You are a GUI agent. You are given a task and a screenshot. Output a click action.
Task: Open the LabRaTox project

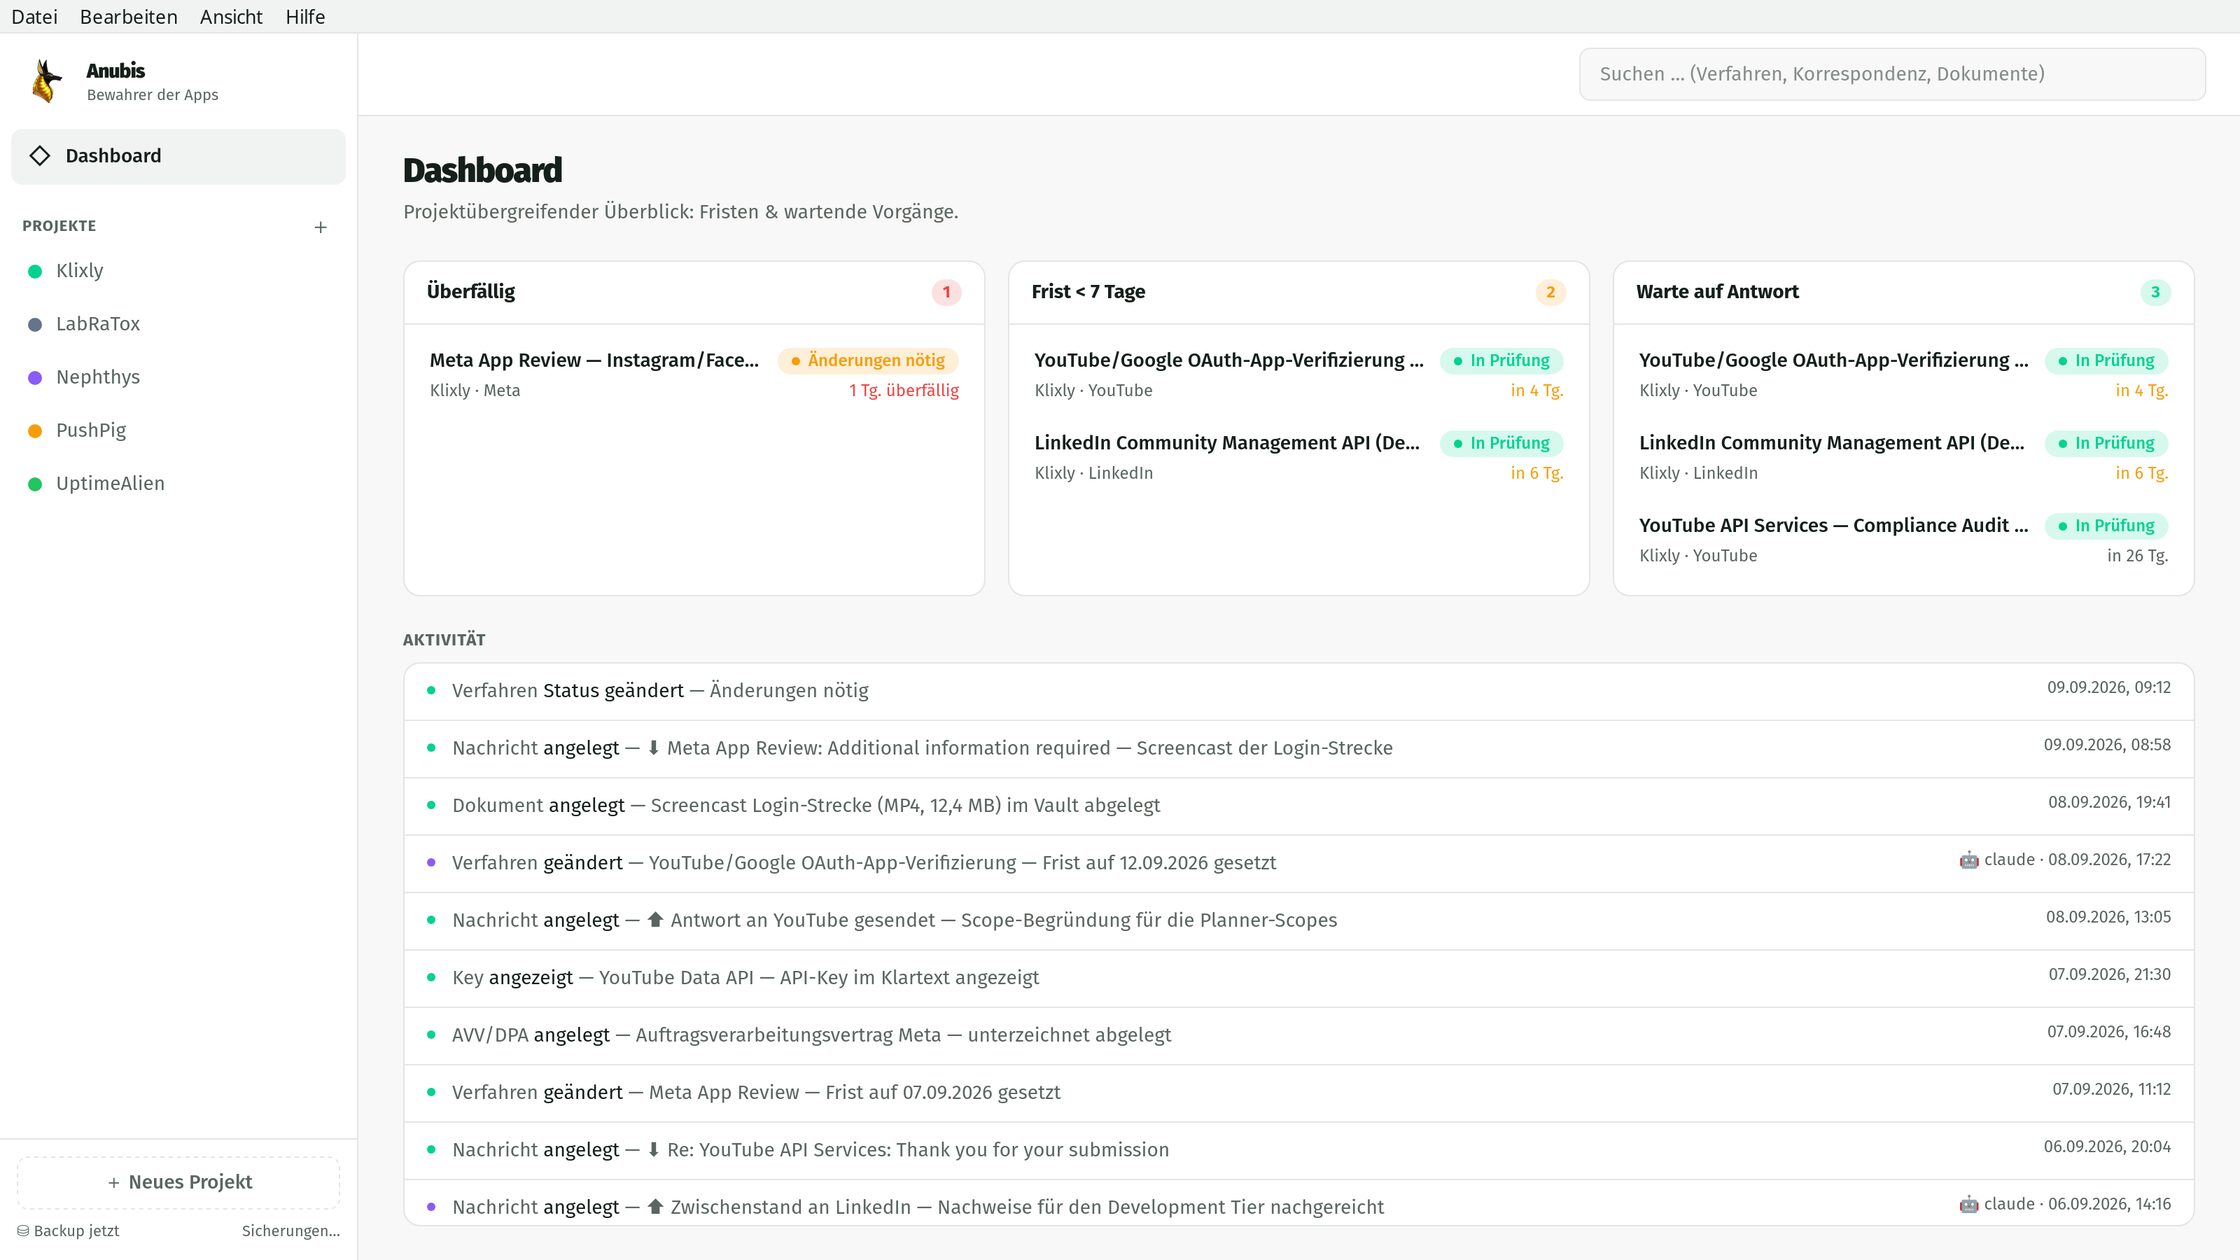tap(178, 324)
